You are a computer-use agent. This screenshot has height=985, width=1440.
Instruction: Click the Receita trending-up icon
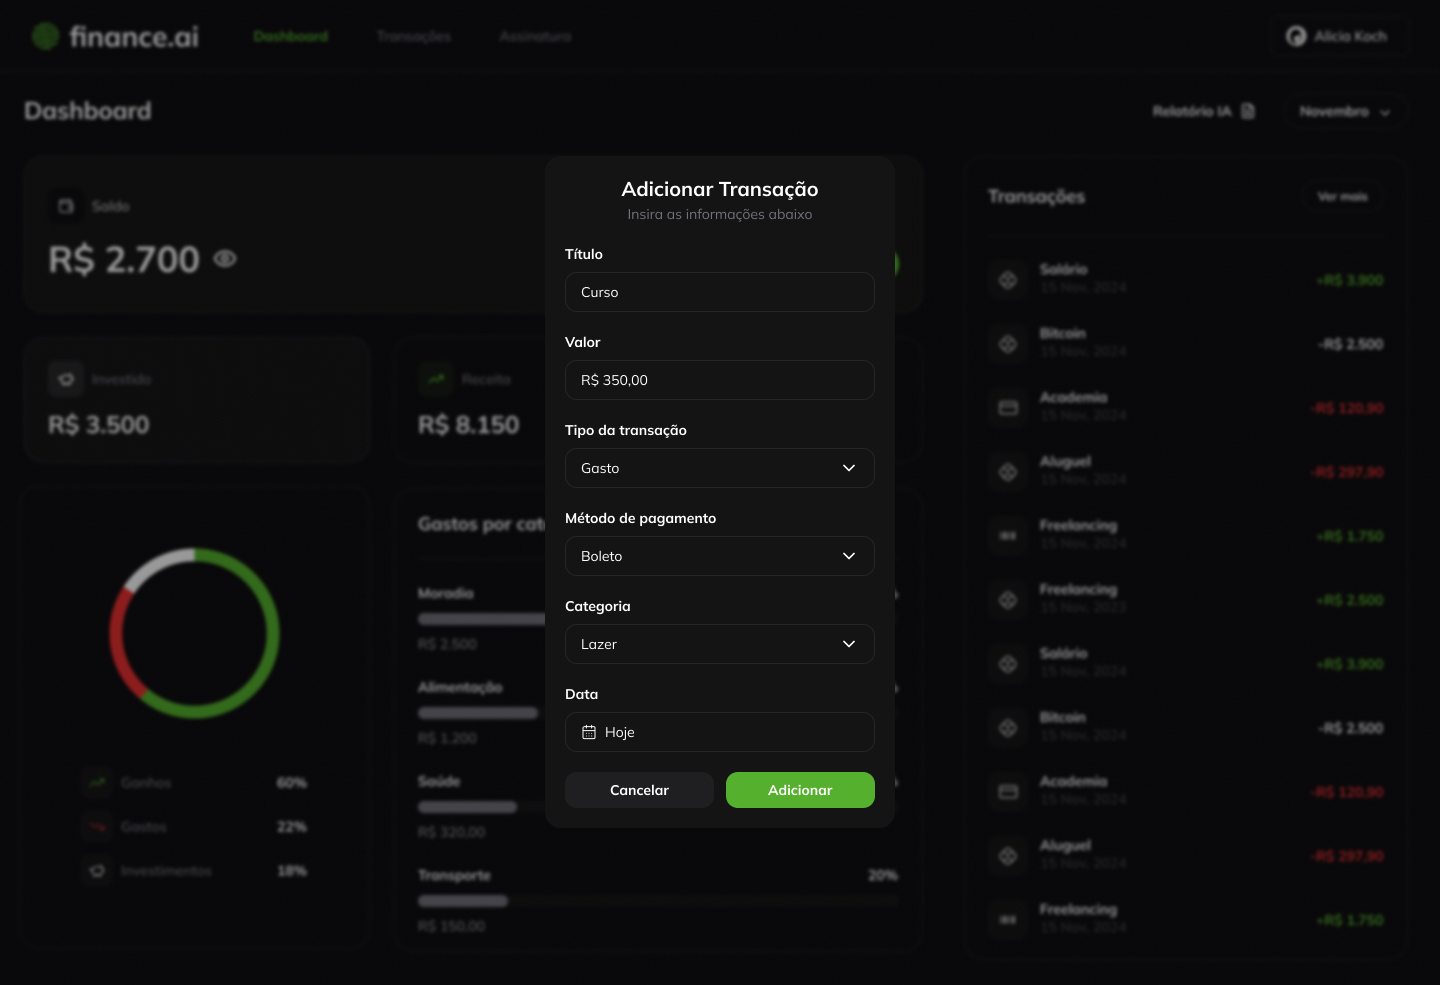(436, 380)
